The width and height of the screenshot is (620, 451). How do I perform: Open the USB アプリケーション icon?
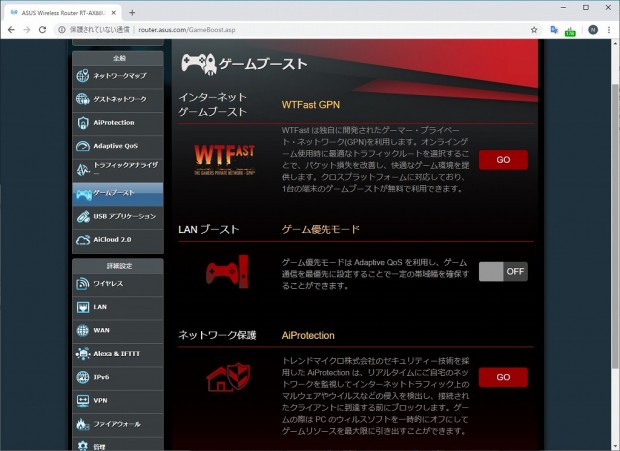tap(83, 216)
